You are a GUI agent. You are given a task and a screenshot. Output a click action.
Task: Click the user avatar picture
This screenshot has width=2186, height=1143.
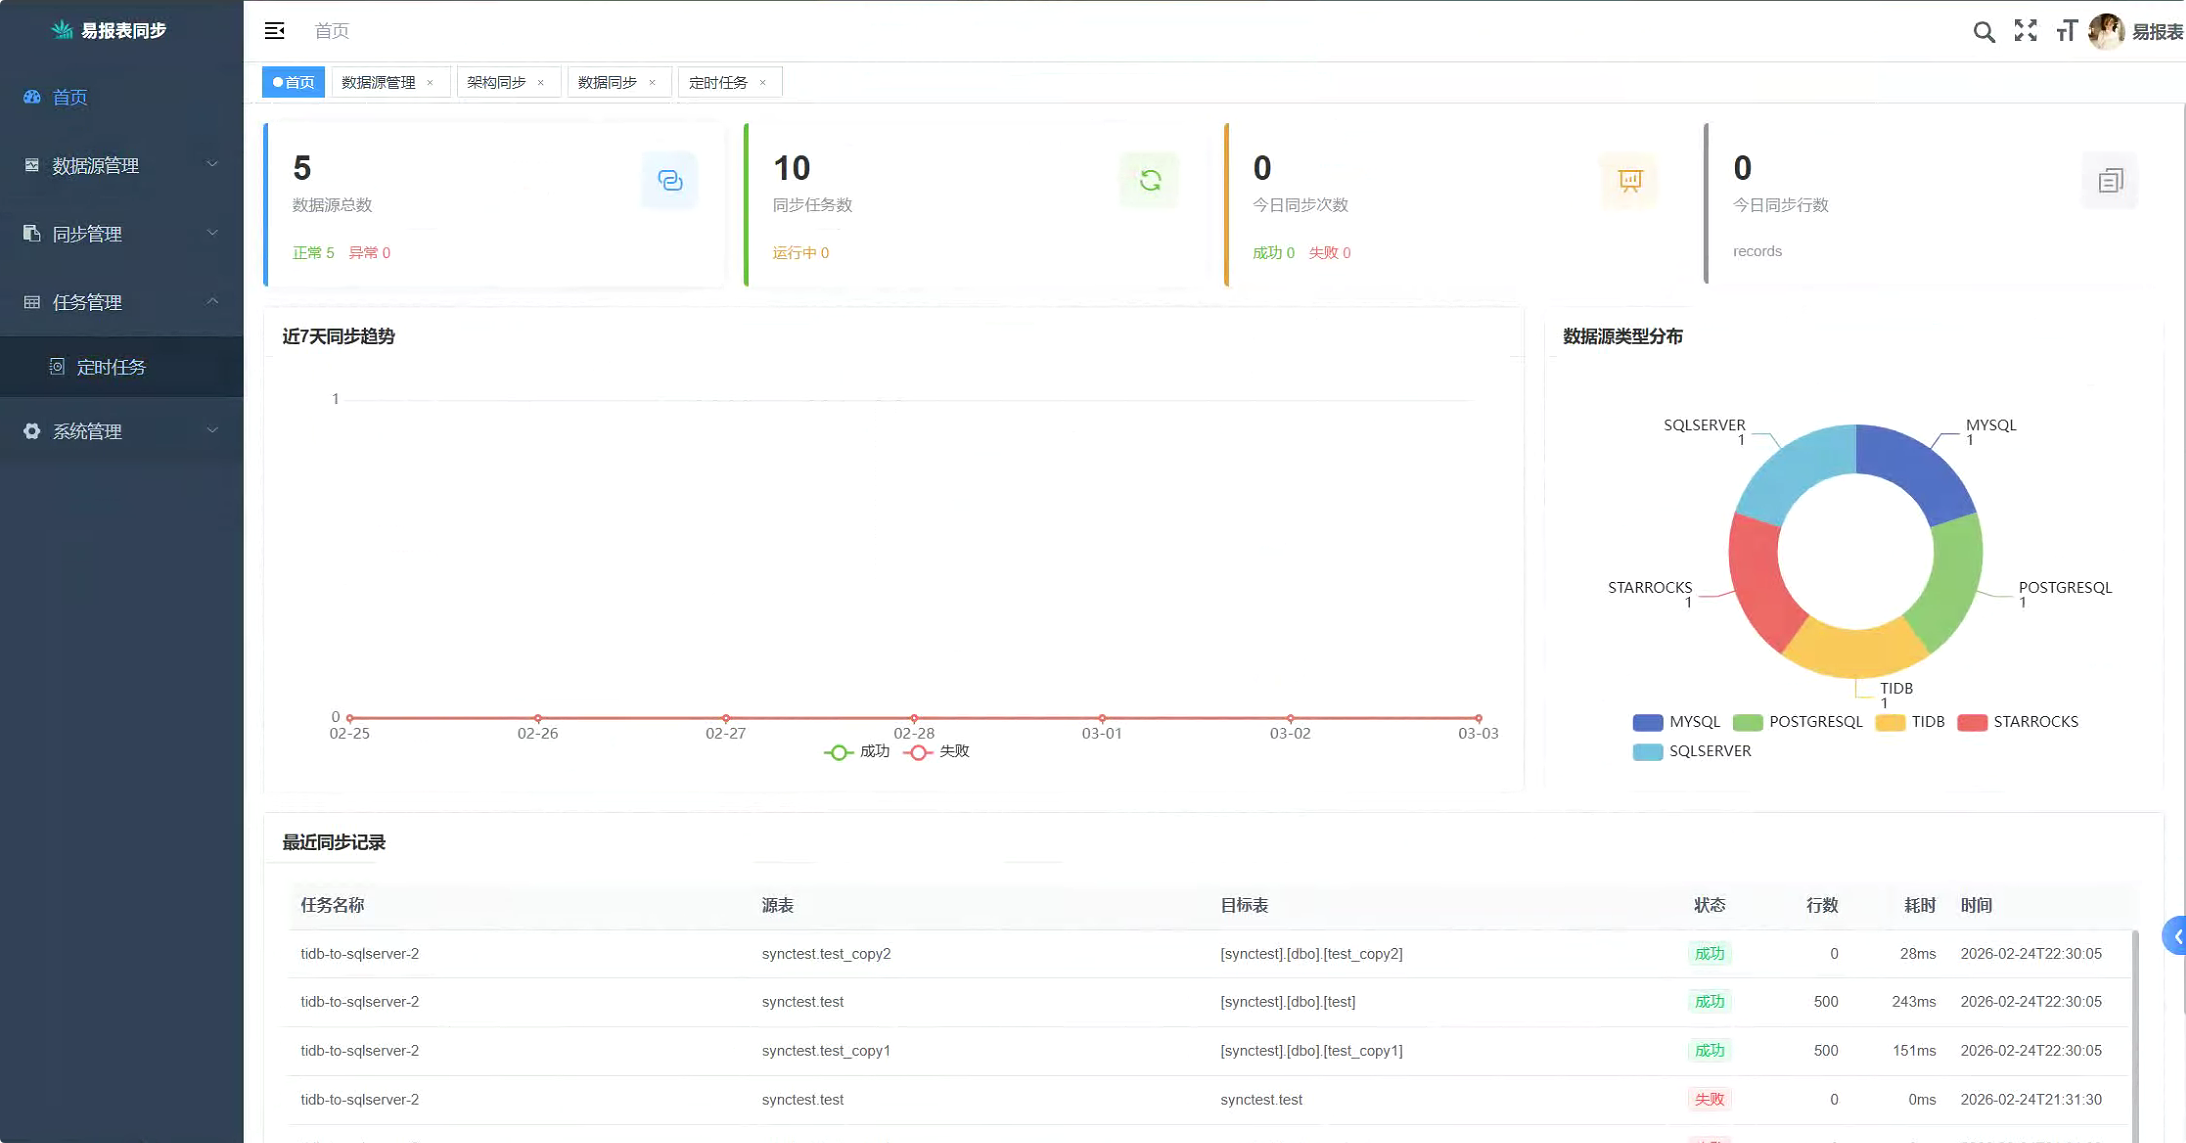coord(2106,32)
